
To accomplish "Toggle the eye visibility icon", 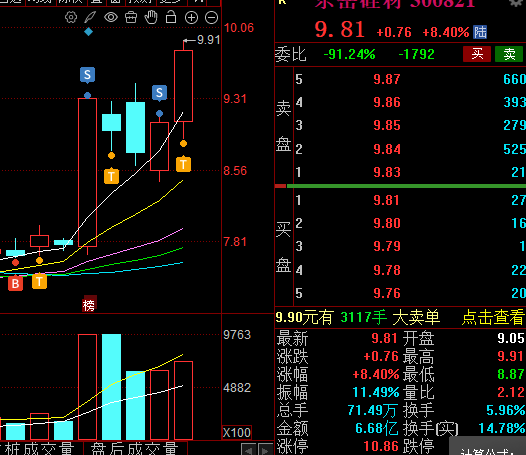I will click(x=111, y=17).
